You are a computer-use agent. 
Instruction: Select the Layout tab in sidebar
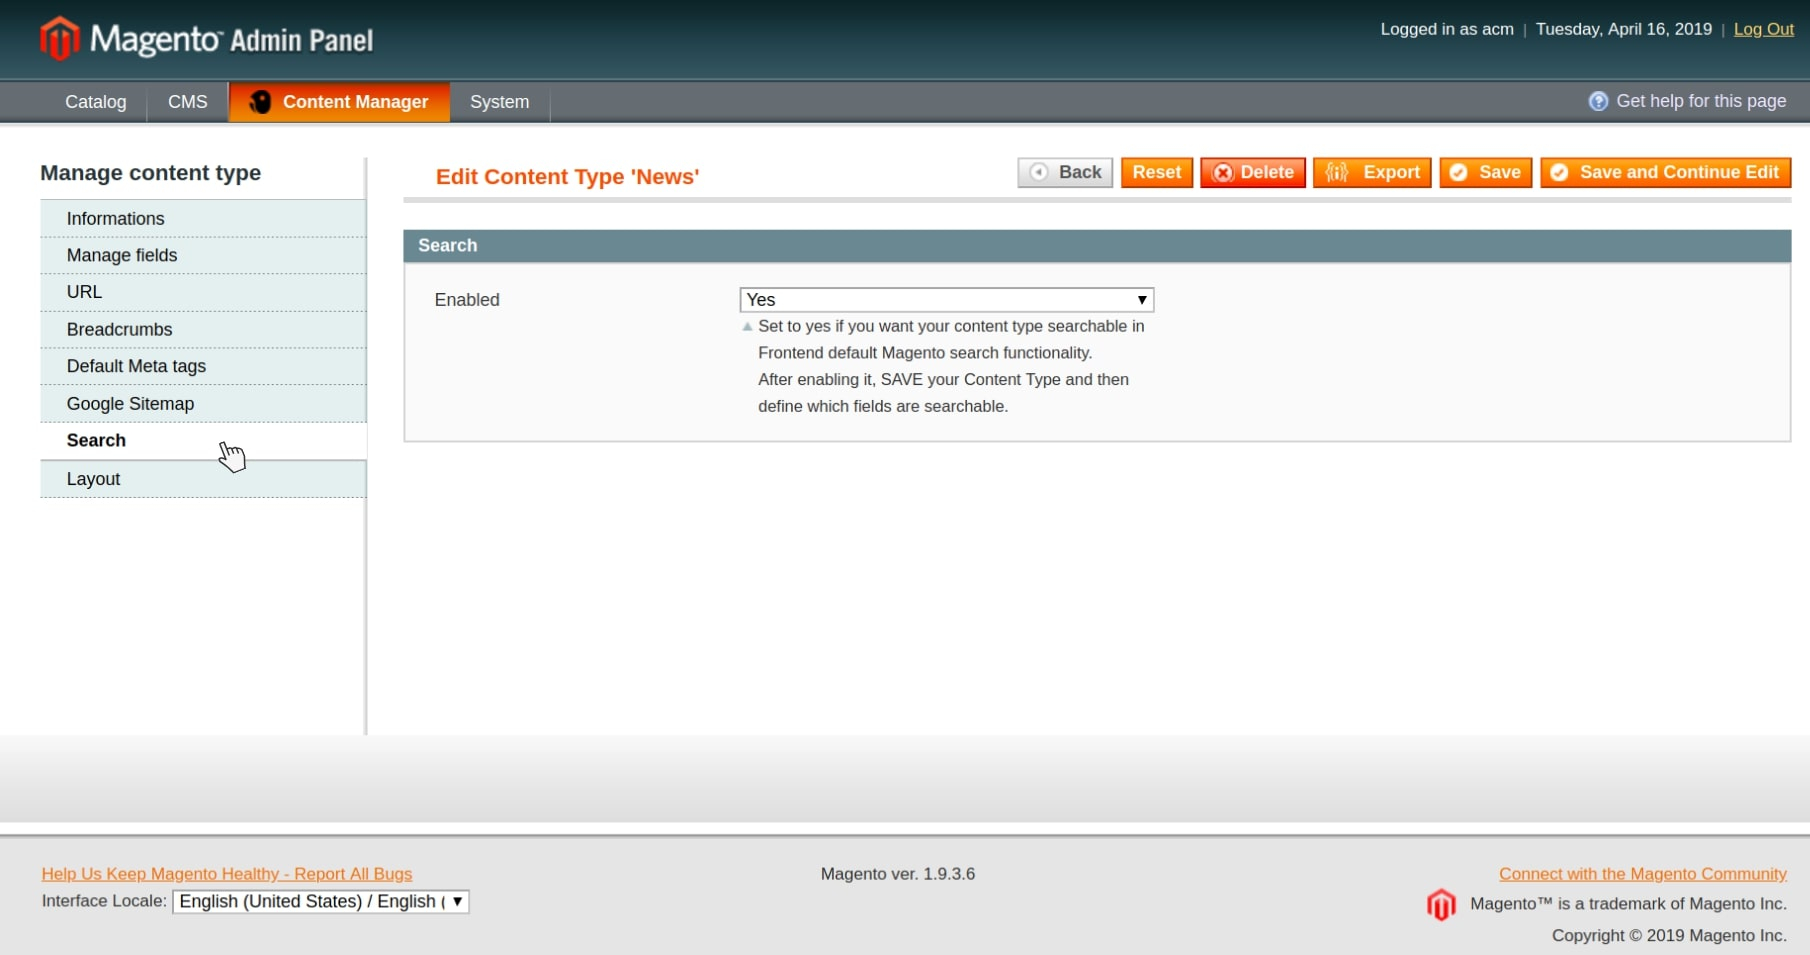[x=93, y=479]
